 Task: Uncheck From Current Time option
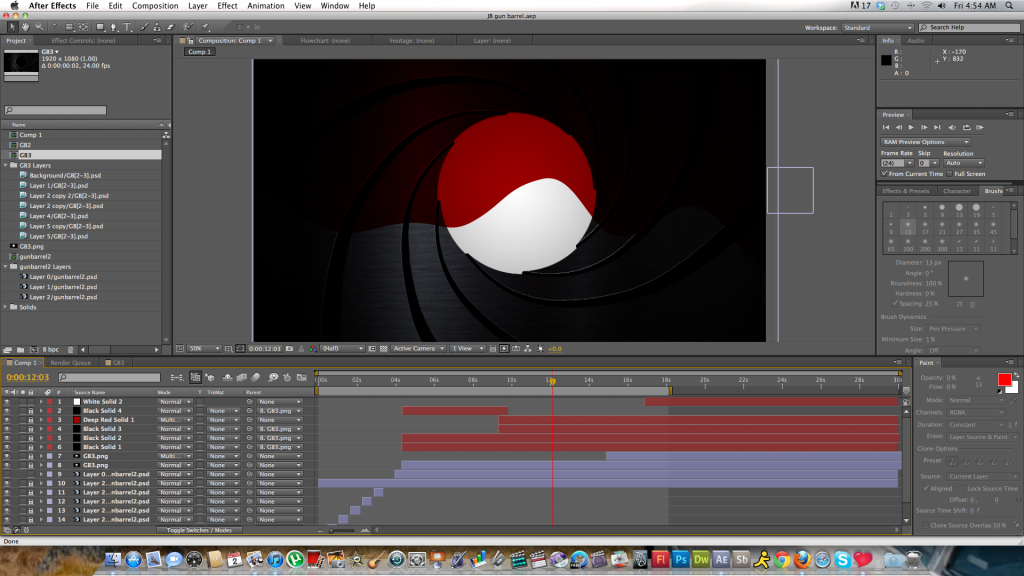click(x=885, y=173)
